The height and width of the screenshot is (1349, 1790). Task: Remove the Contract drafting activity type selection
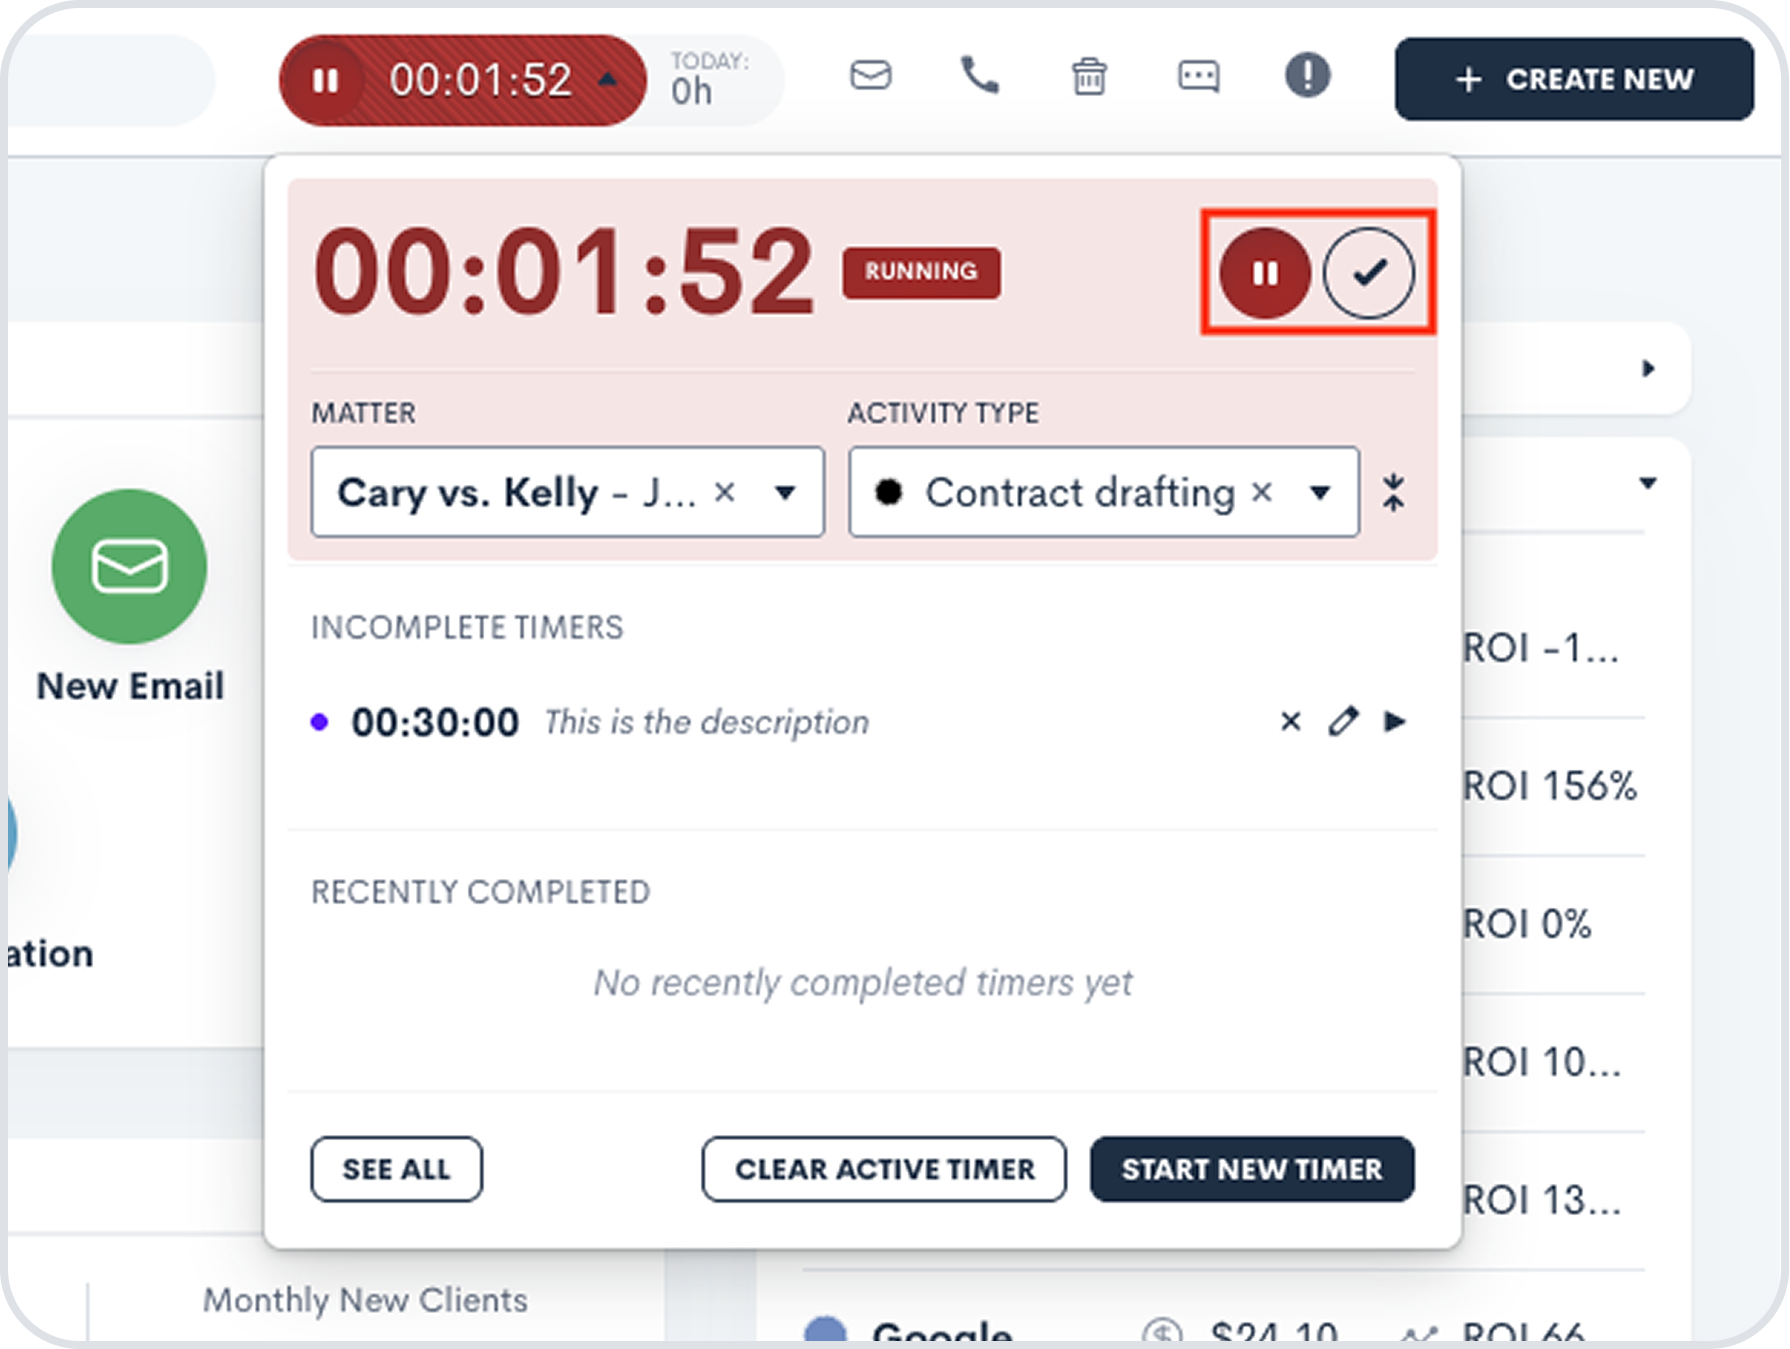pyautogui.click(x=1262, y=492)
